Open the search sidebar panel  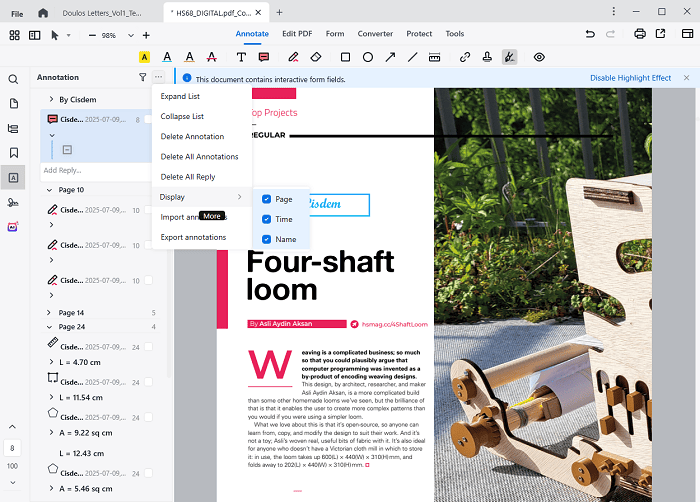[13, 78]
